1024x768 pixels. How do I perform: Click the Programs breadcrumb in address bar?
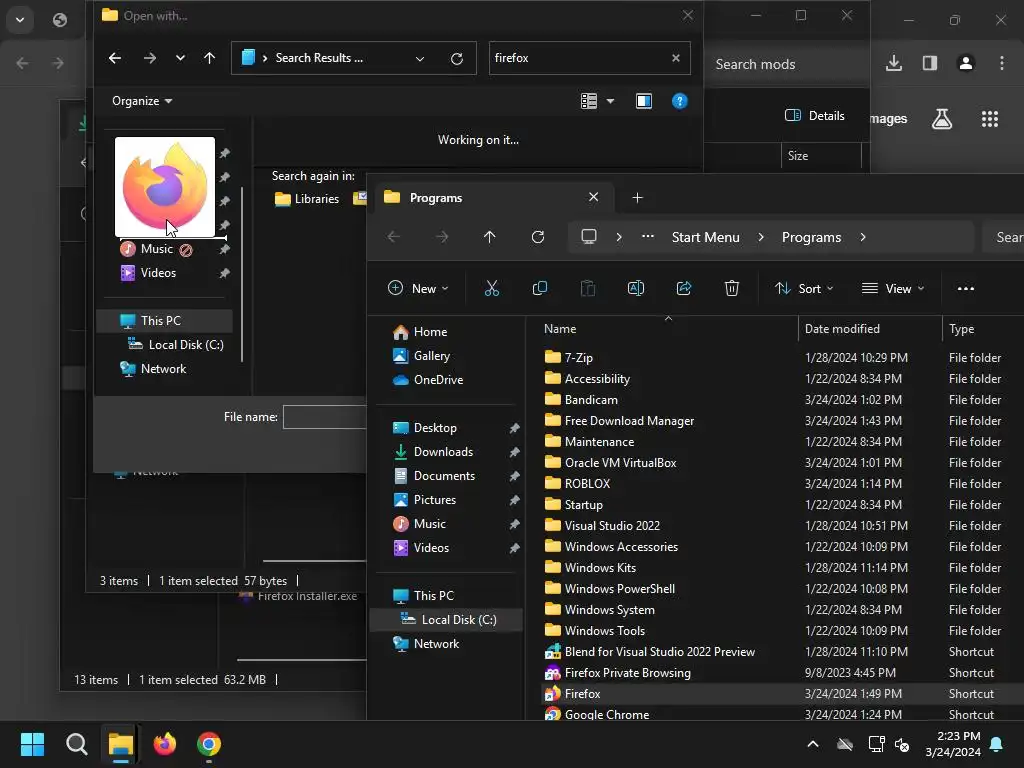(x=811, y=237)
